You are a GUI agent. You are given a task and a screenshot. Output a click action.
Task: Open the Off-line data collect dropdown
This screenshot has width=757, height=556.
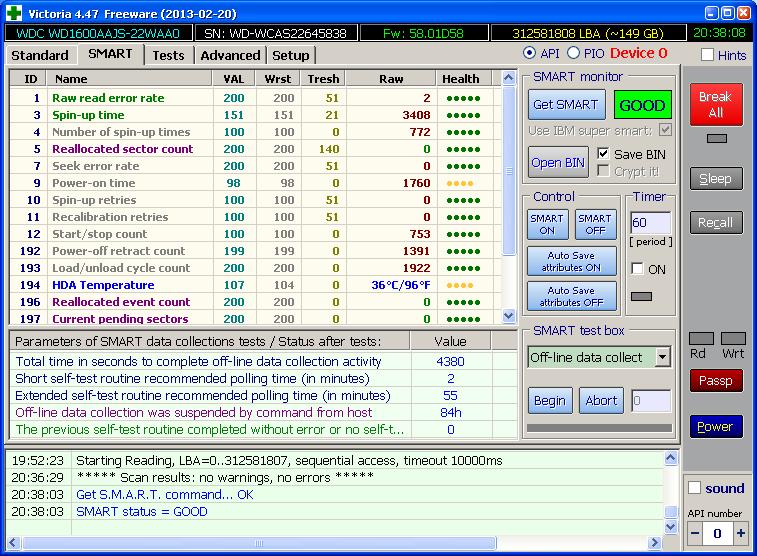(663, 357)
